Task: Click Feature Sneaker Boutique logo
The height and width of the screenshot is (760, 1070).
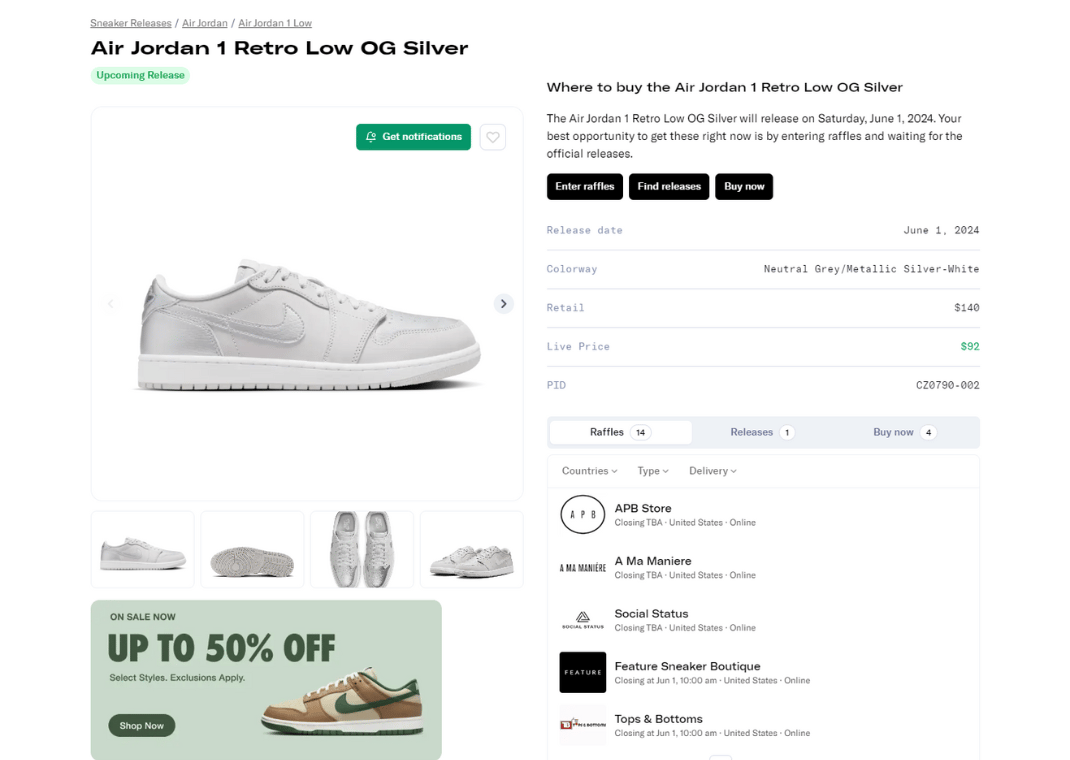Action: click(x=582, y=673)
